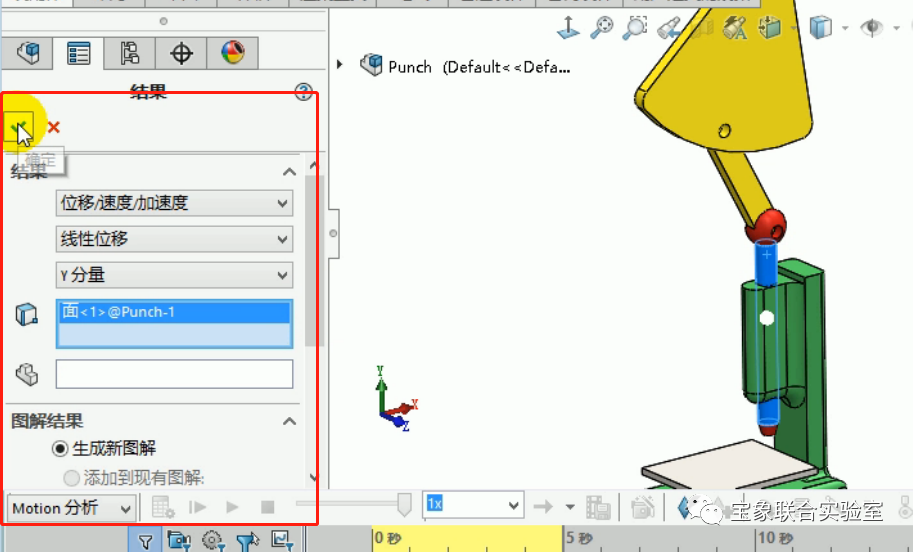
Task: Cancel with the red X button
Action: 54,127
